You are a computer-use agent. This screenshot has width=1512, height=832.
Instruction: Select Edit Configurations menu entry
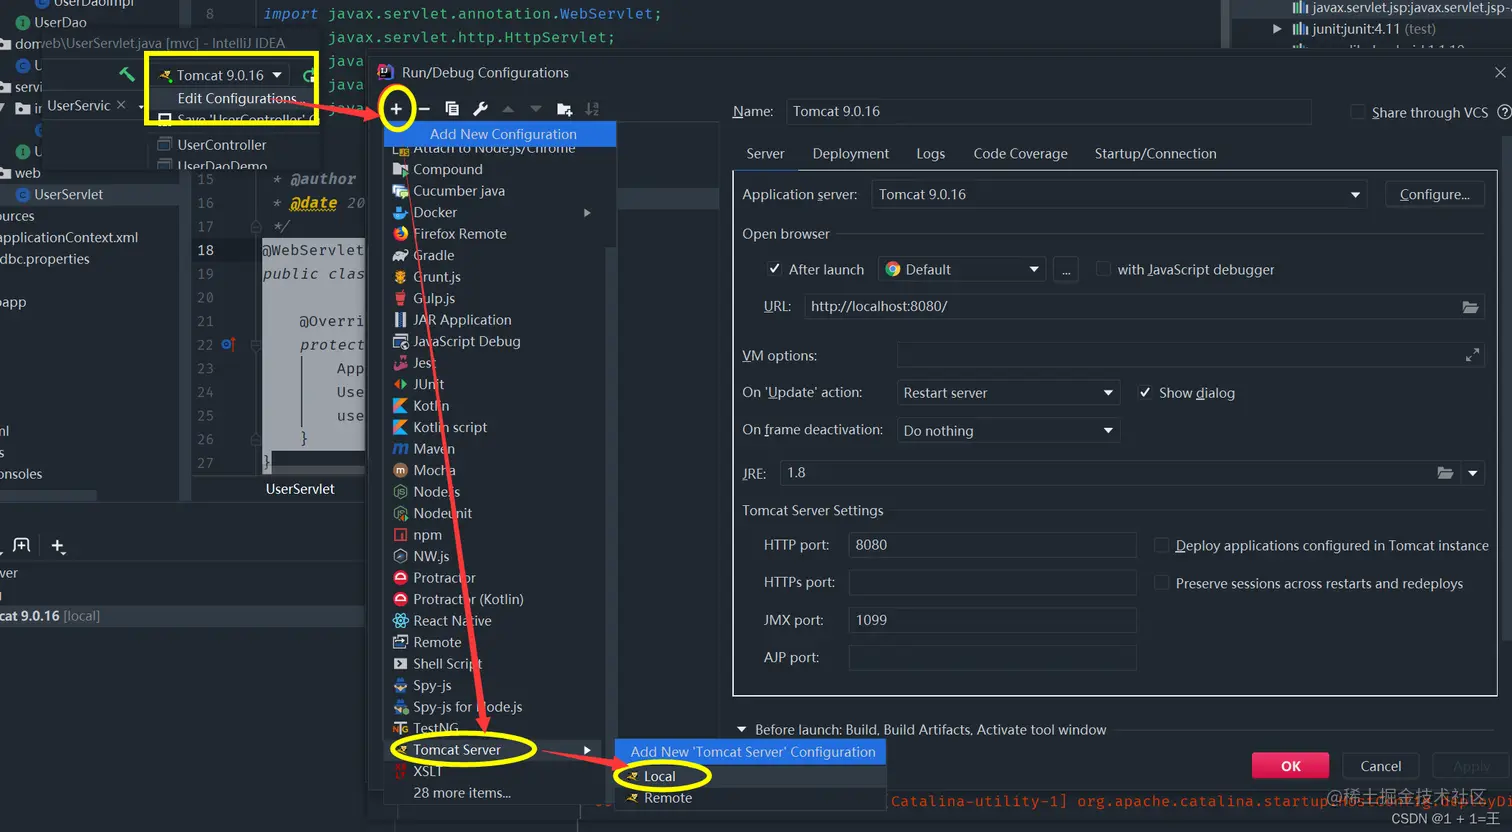236,98
